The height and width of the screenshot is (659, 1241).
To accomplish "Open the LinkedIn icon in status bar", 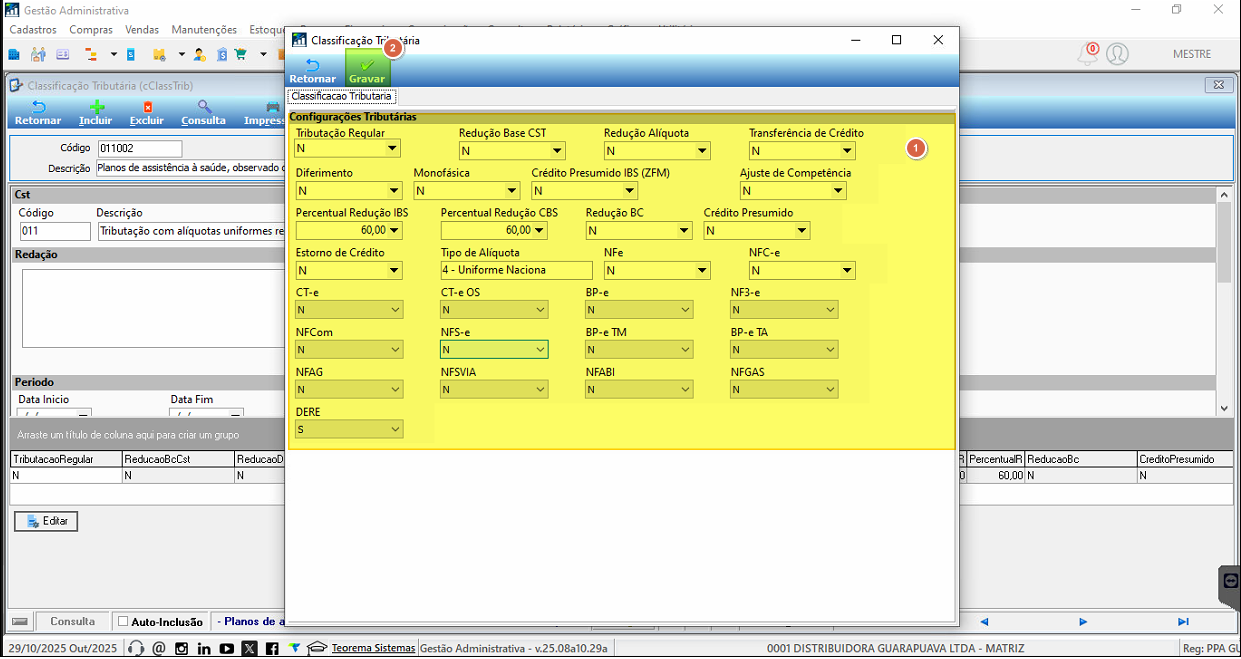I will 204,648.
